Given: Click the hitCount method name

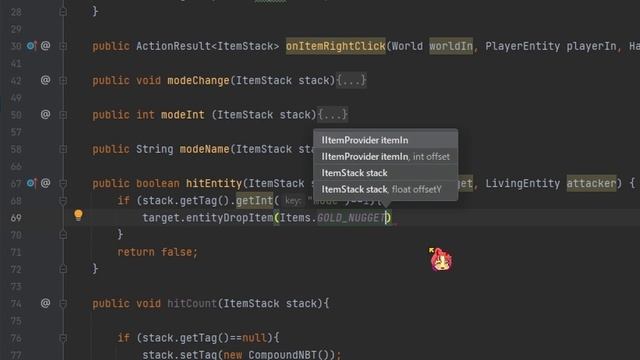Looking at the screenshot, I should 192,303.
